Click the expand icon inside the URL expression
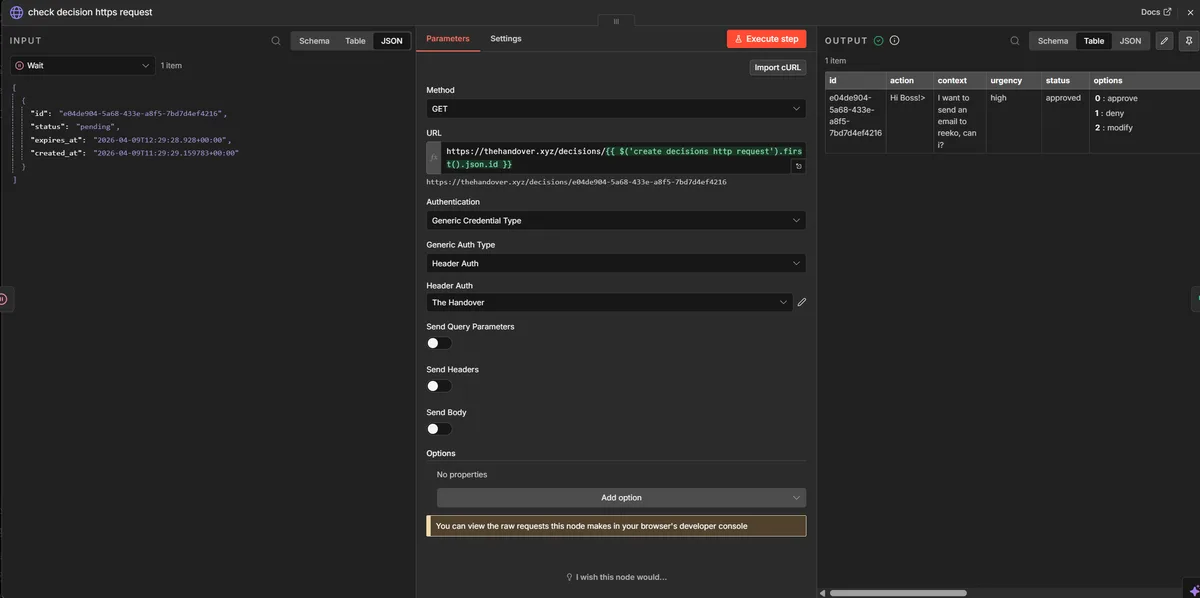Image resolution: width=1200 pixels, height=598 pixels. (797, 167)
